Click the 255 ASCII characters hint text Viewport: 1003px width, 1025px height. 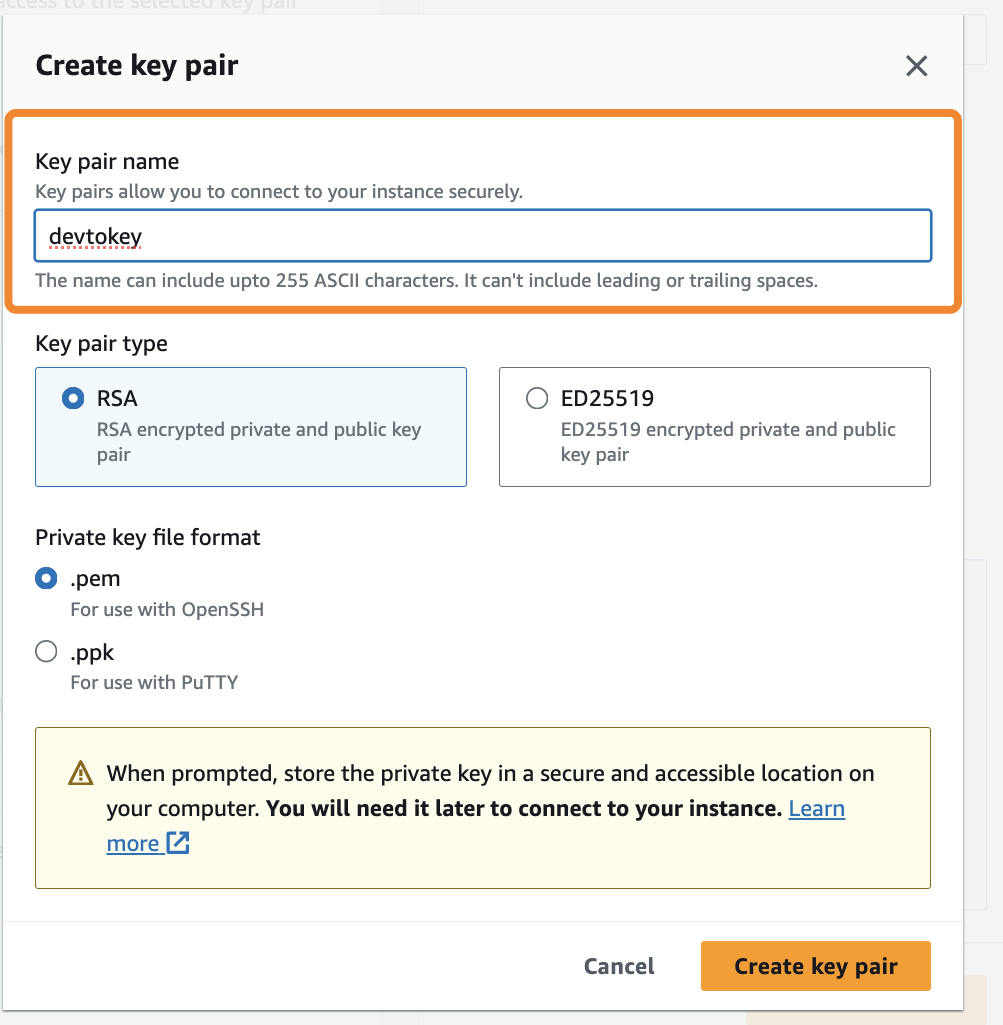[426, 280]
